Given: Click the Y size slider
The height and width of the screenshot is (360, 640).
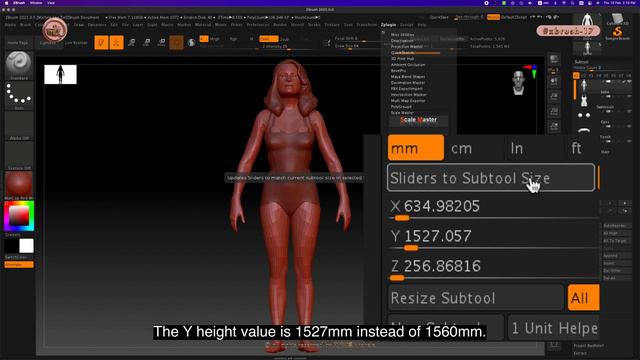Looking at the screenshot, I should click(x=493, y=239).
